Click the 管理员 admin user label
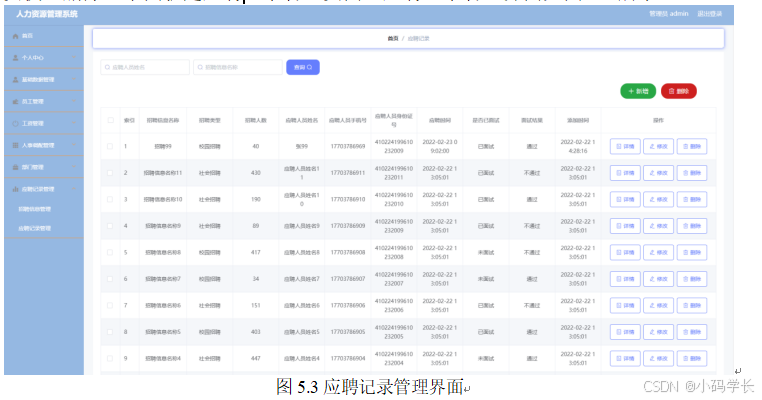 point(669,14)
